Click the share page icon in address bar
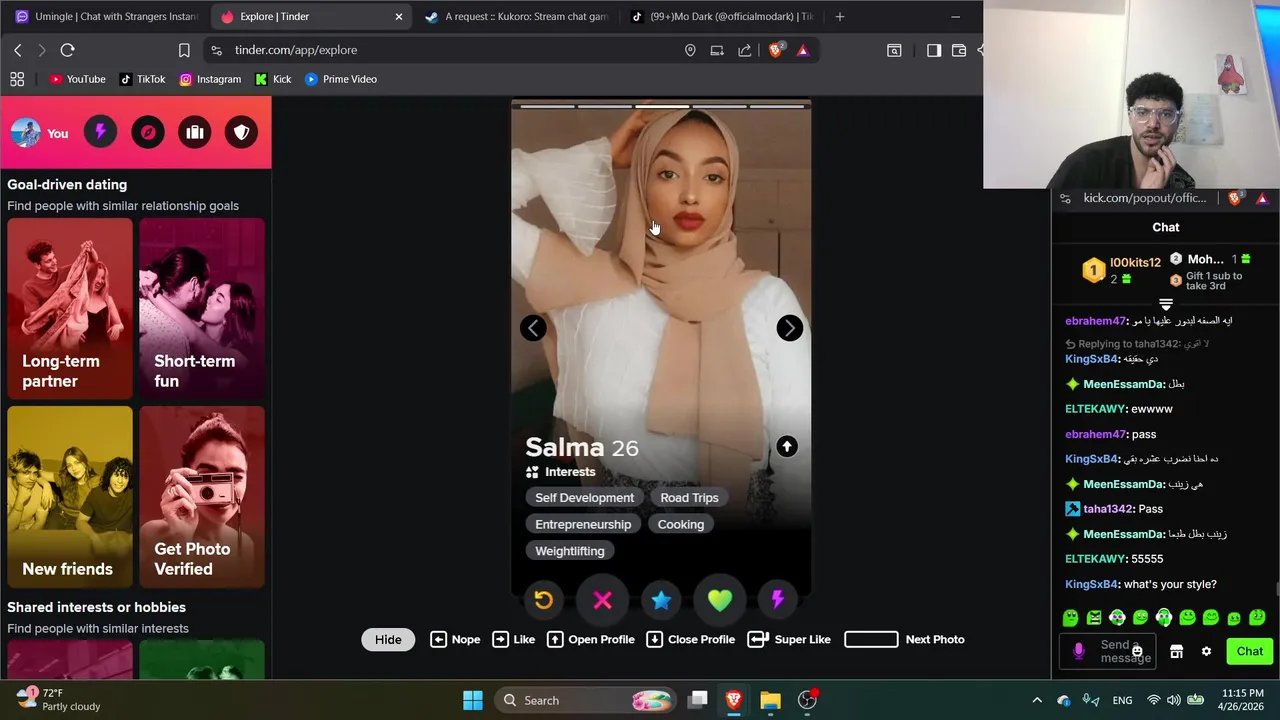1280x720 pixels. pos(745,50)
